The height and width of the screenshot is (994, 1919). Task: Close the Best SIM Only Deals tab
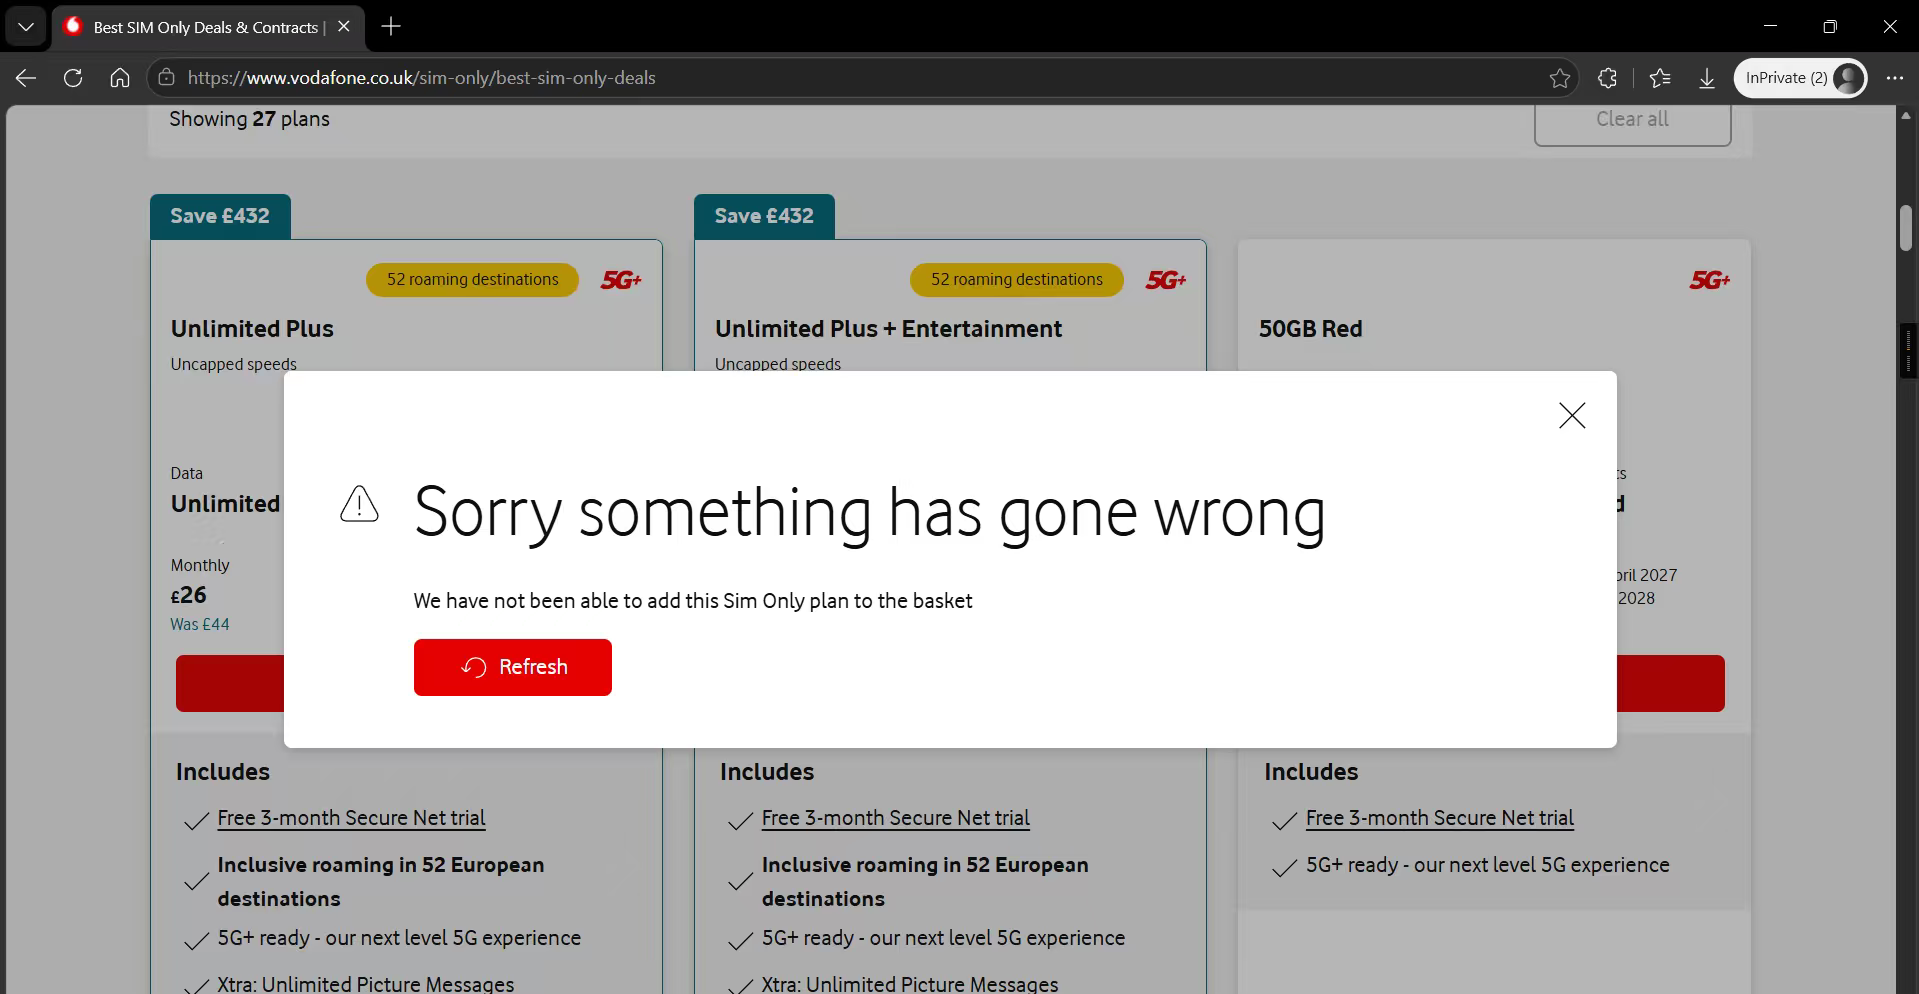click(x=344, y=27)
